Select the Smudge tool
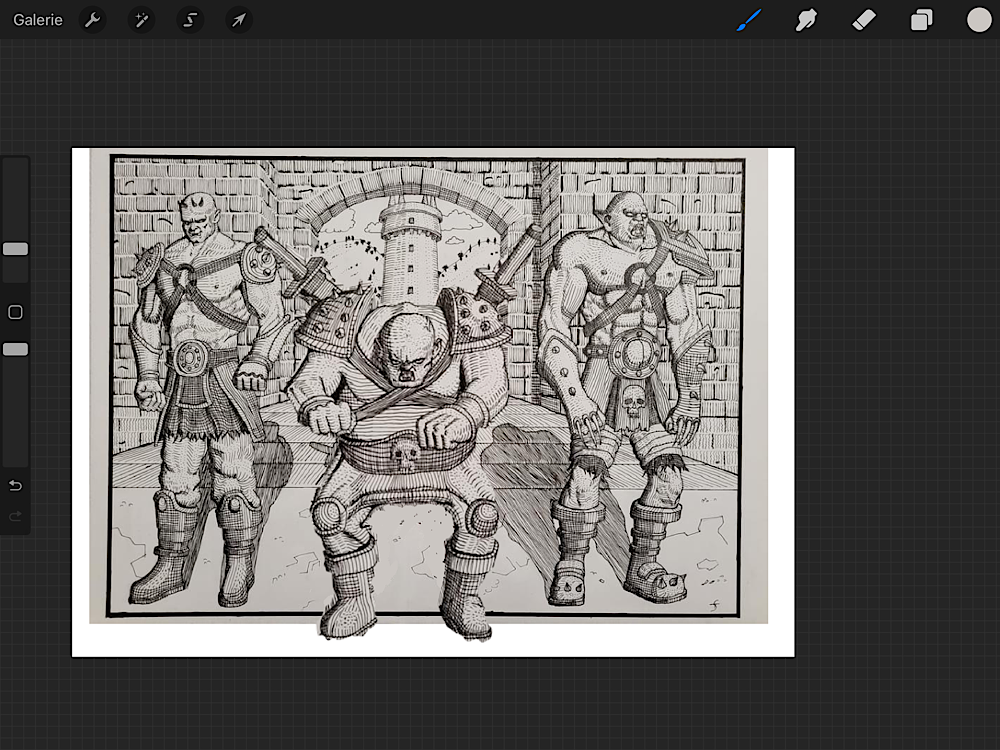The width and height of the screenshot is (1000, 750). (x=806, y=20)
